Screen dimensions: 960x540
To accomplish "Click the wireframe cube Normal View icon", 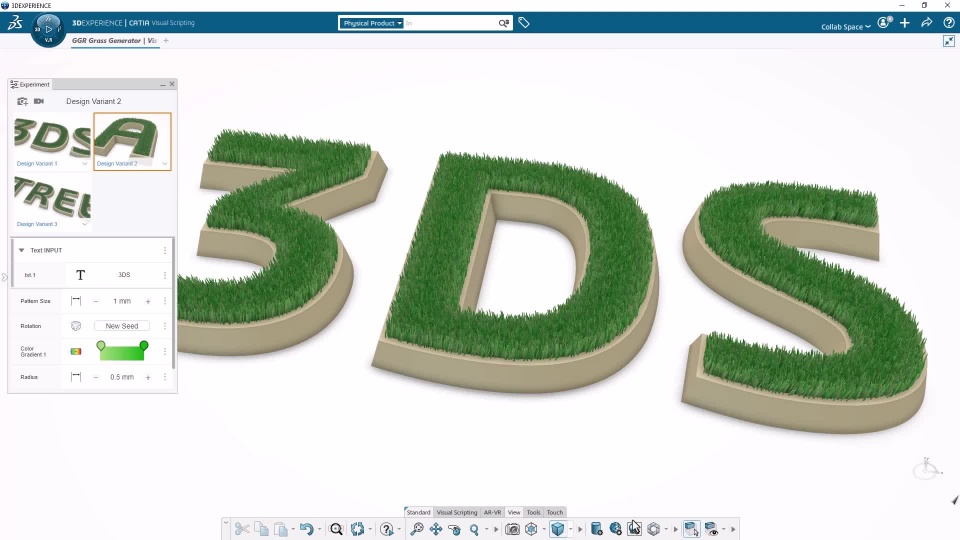I will coord(531,529).
